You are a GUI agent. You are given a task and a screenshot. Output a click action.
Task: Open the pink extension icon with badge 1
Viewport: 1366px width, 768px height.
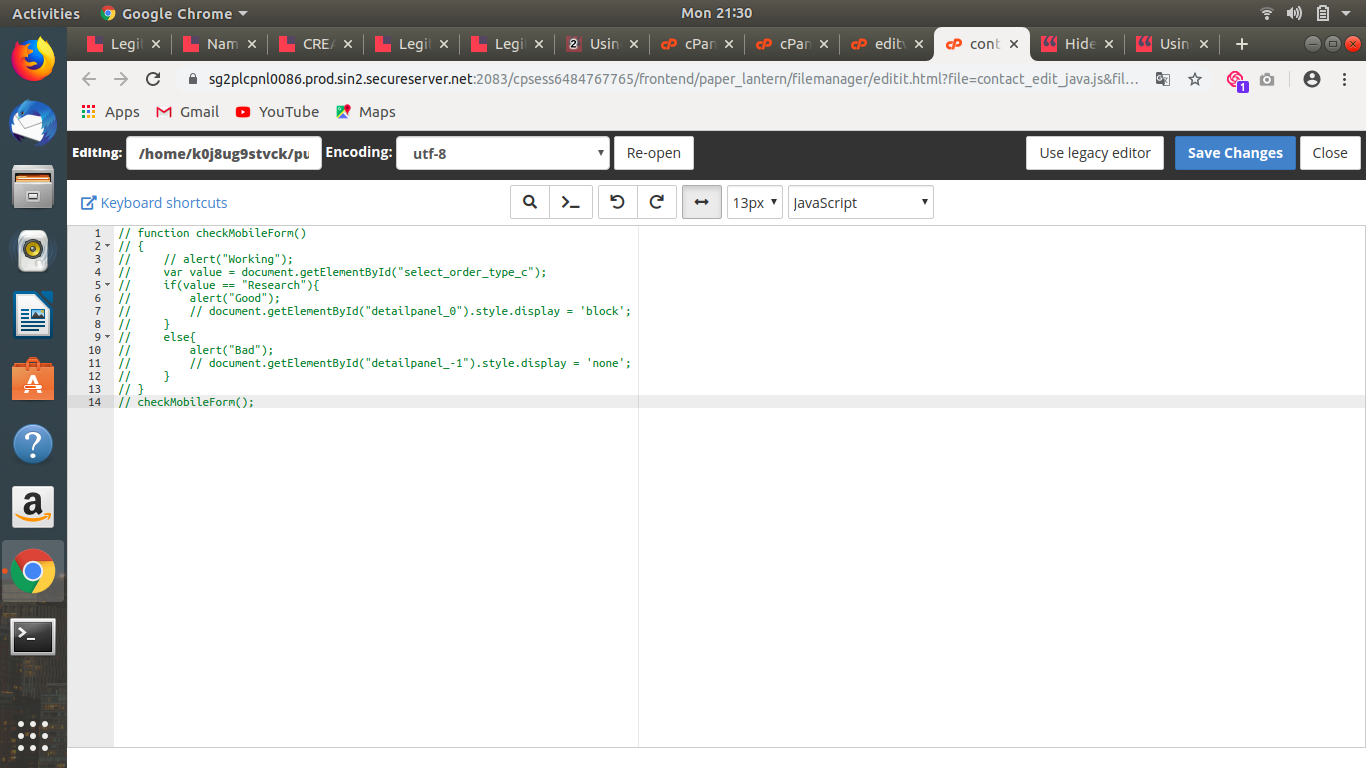coord(1236,80)
